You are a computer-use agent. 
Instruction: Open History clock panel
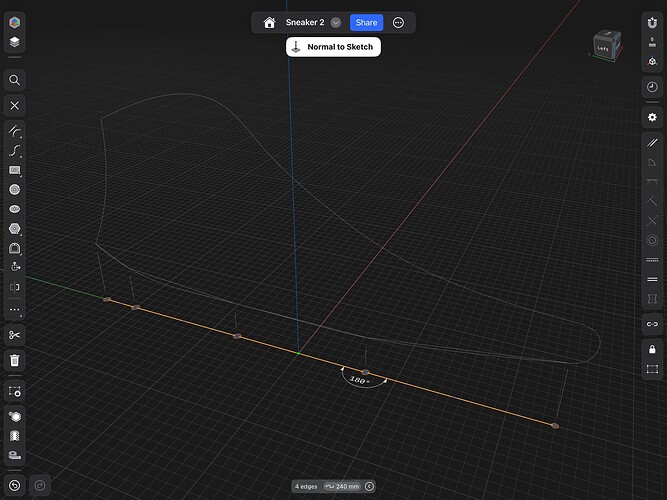point(652,87)
